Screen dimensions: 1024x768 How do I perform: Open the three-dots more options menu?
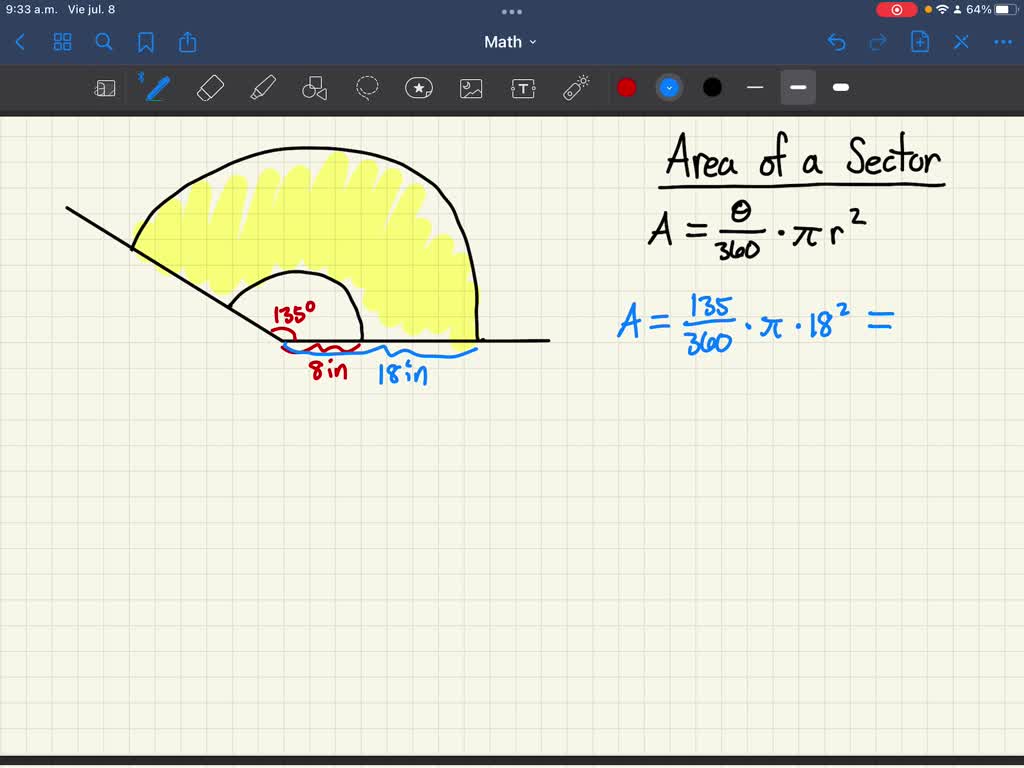pos(1002,42)
